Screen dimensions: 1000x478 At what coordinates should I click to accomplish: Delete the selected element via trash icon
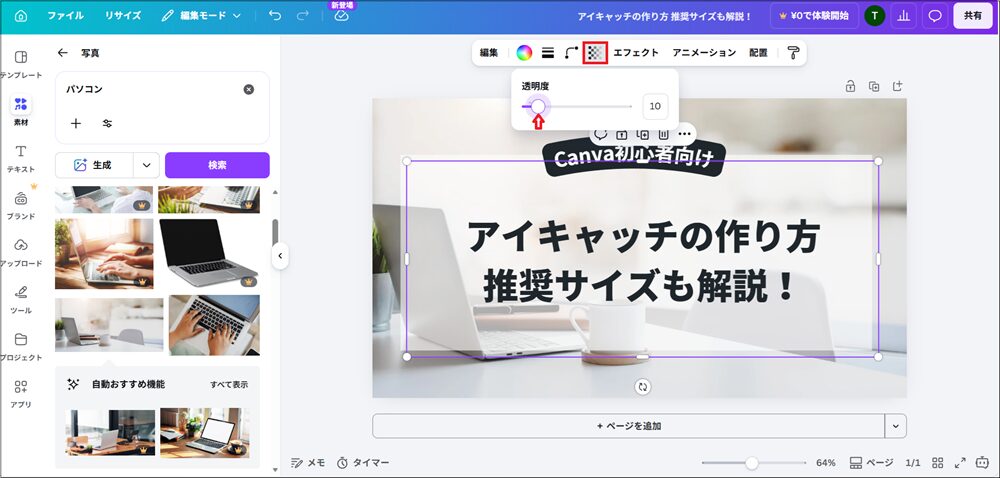click(663, 134)
